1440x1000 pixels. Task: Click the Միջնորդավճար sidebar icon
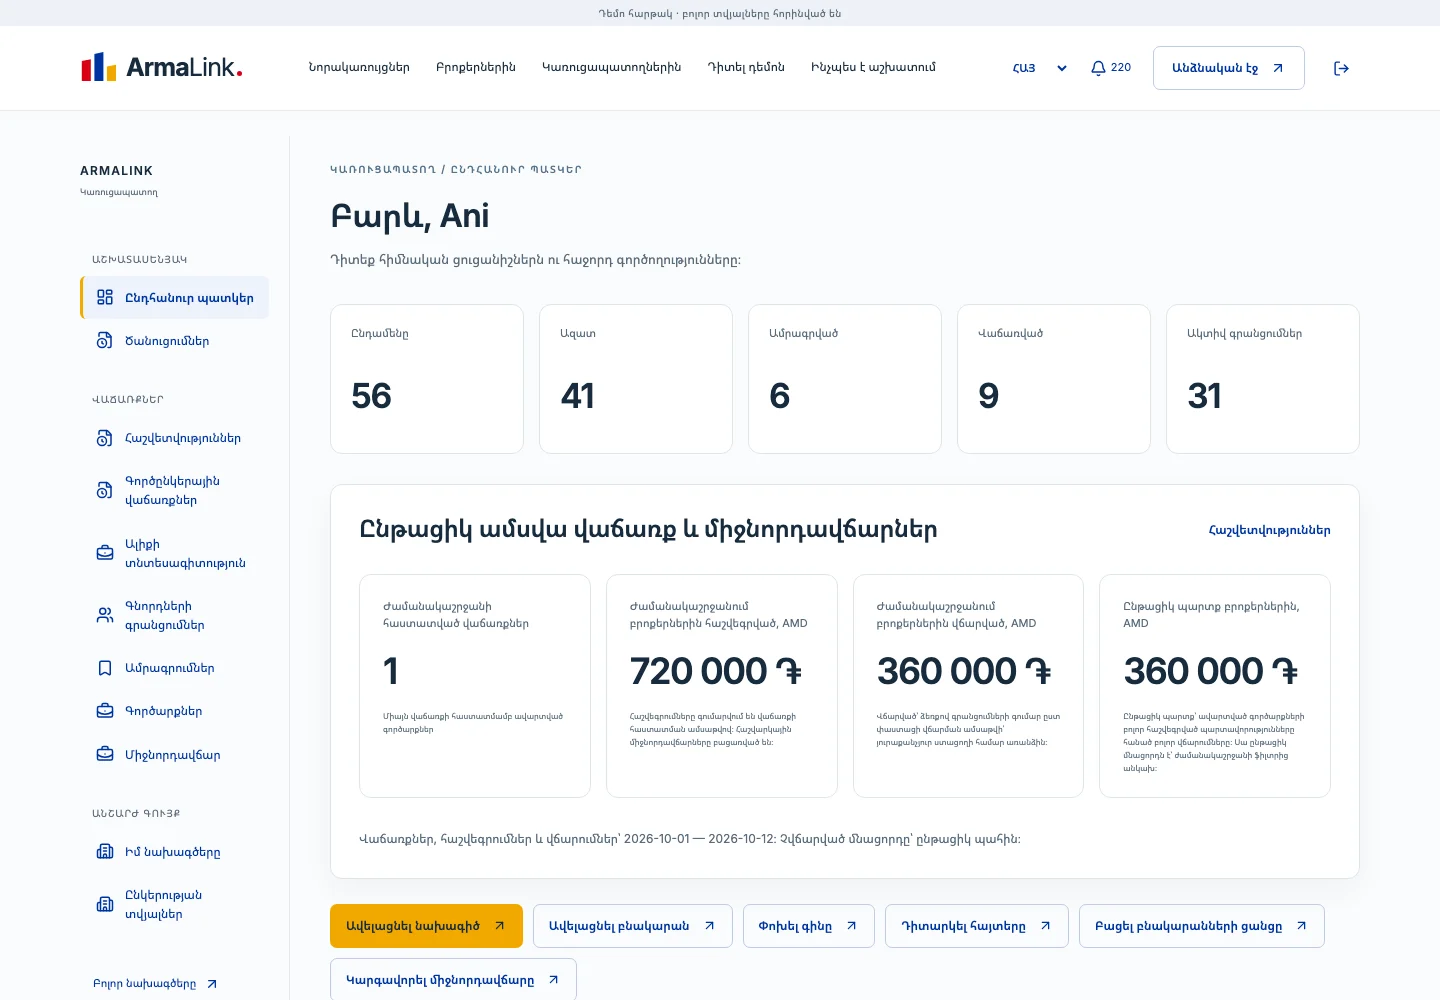point(105,755)
